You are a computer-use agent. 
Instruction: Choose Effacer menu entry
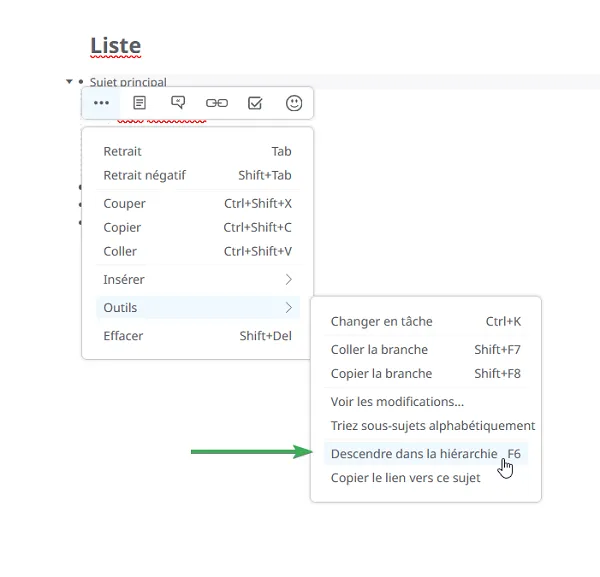click(197, 336)
